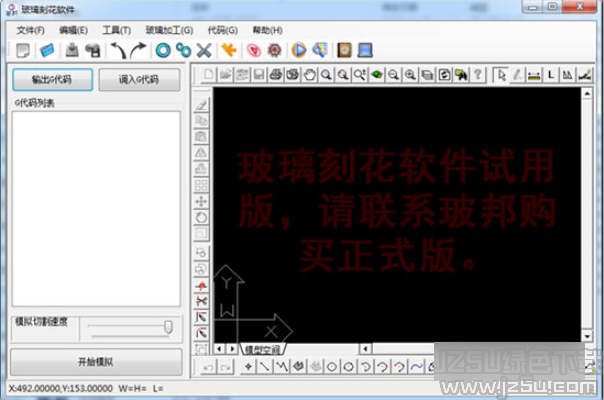604x400 pixels.
Task: Adjust the 模拟切割速度 slider handle
Action: 168,327
